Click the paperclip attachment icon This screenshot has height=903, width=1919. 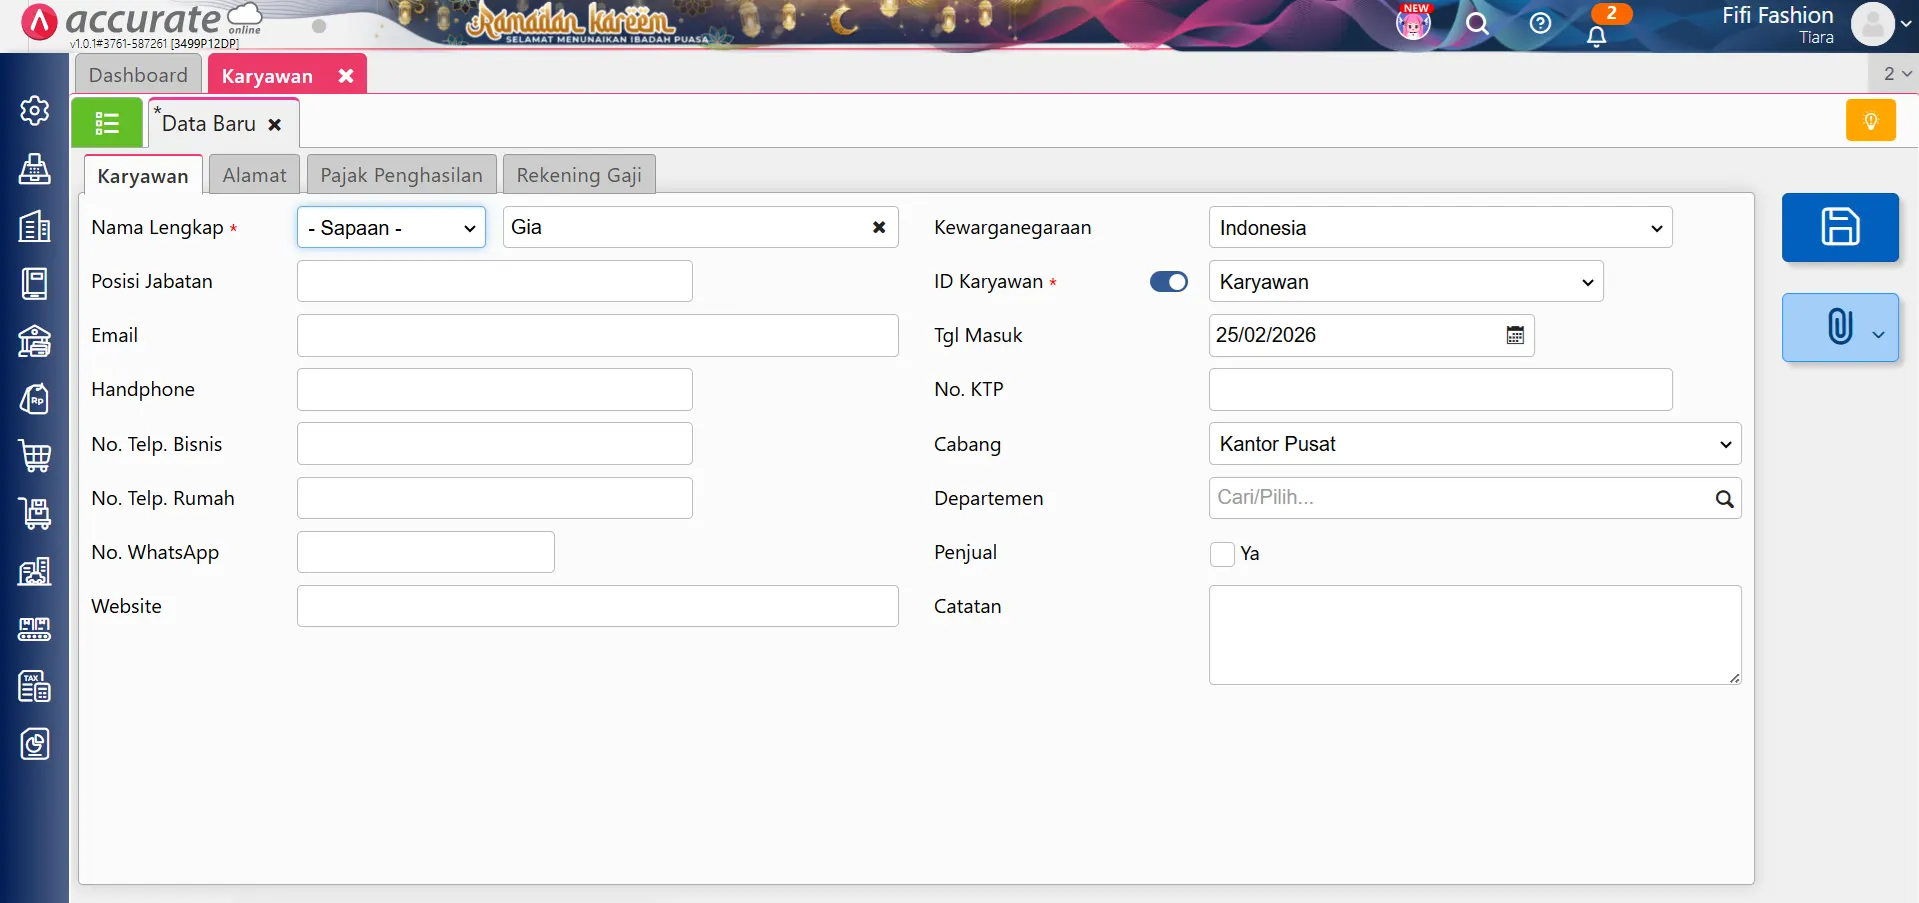pyautogui.click(x=1837, y=327)
